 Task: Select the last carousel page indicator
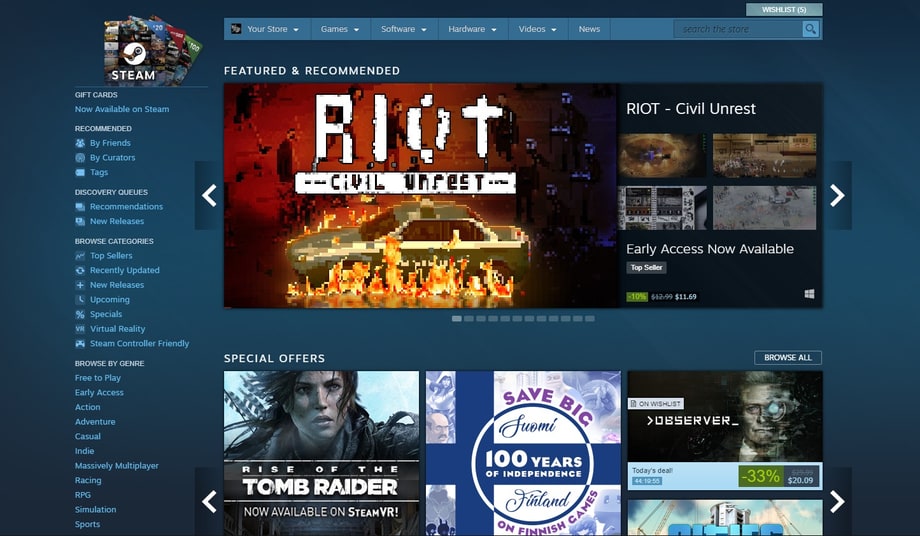590,318
